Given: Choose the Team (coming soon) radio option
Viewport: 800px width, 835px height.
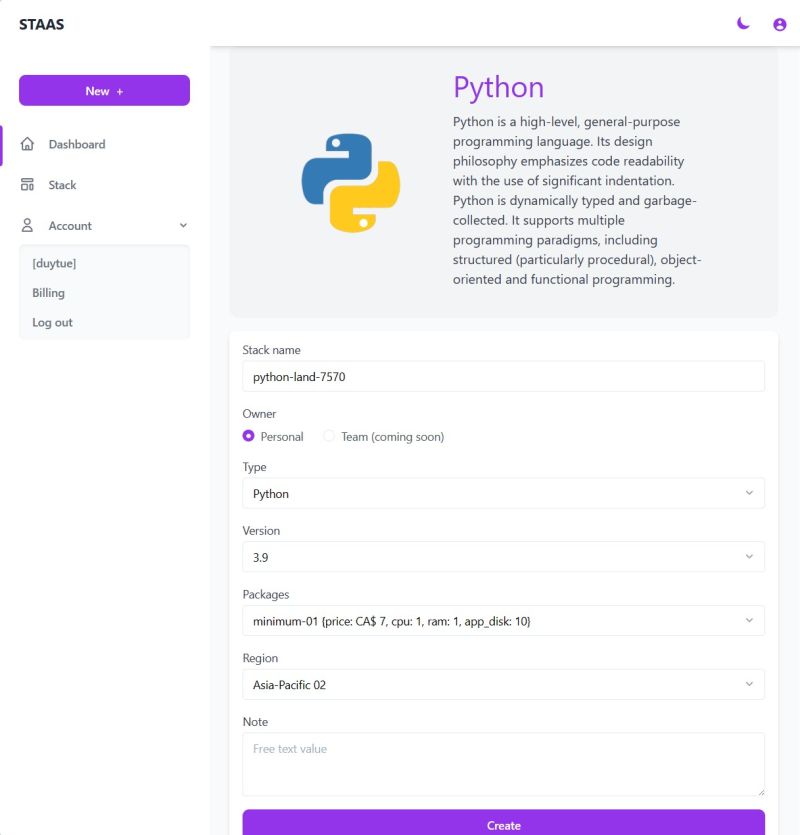Looking at the screenshot, I should [x=329, y=436].
